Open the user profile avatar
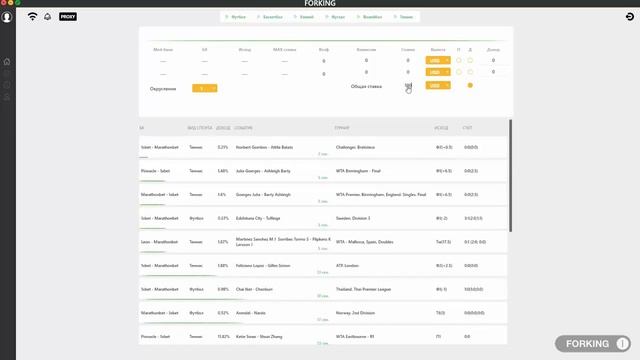The image size is (640, 360). 7,17
